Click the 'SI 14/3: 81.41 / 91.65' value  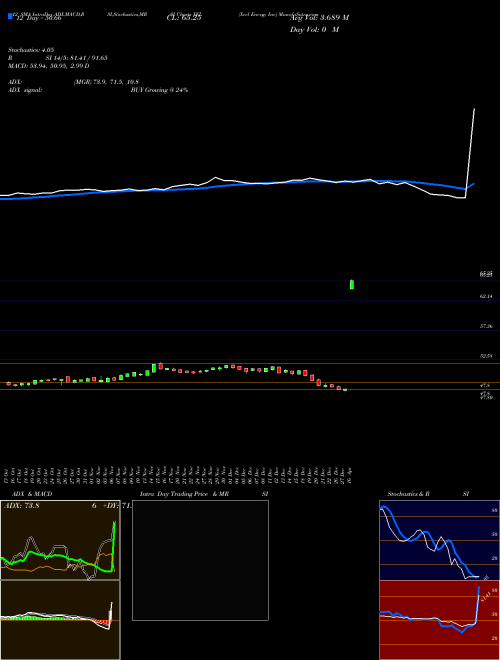[x=77, y=58]
